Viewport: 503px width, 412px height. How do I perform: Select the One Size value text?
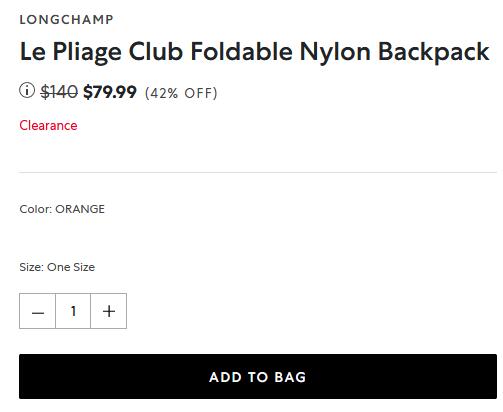pos(71,267)
